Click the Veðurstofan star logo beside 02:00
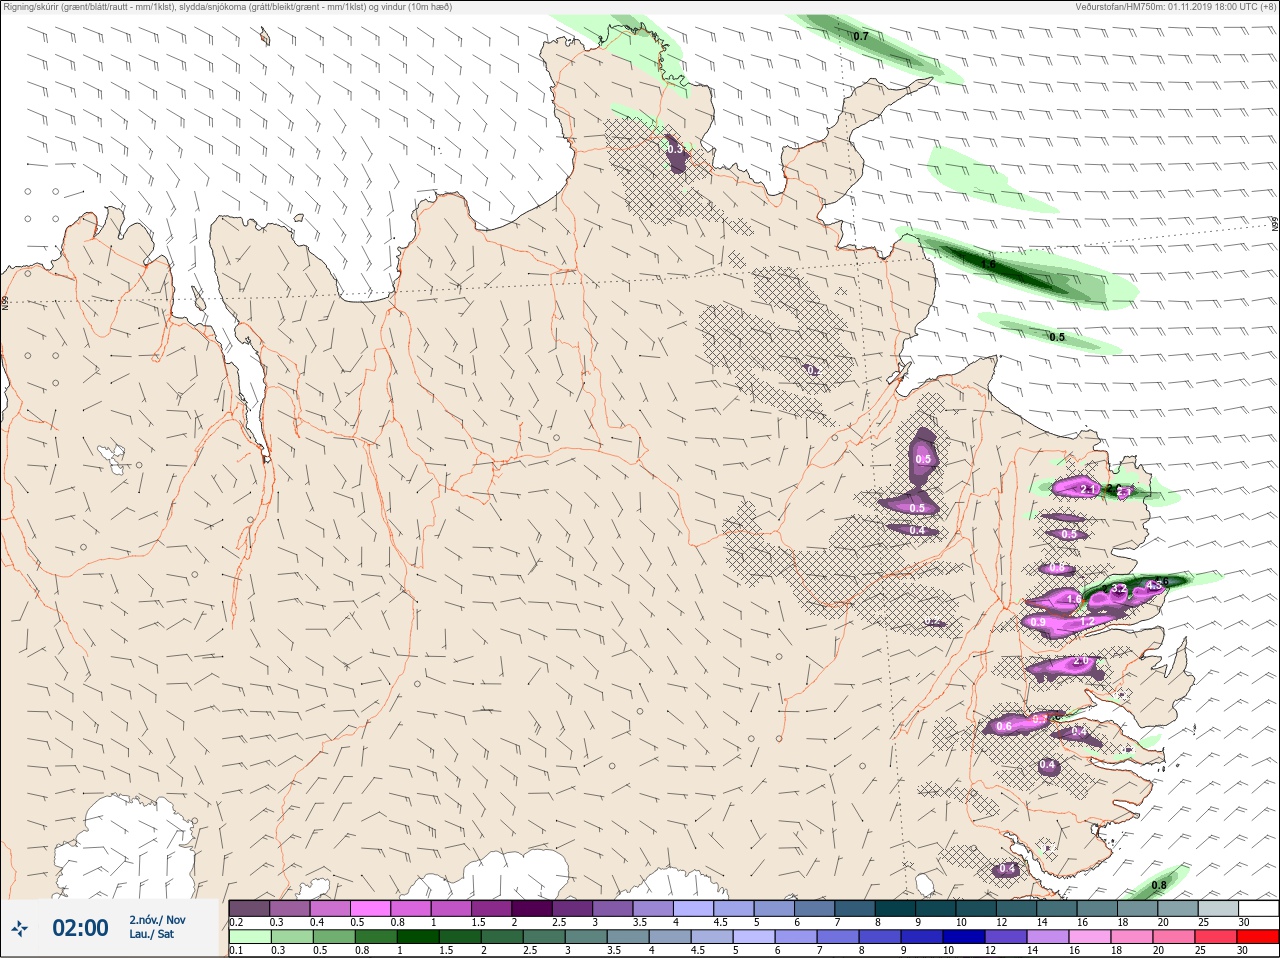The width and height of the screenshot is (1280, 958). [x=19, y=928]
